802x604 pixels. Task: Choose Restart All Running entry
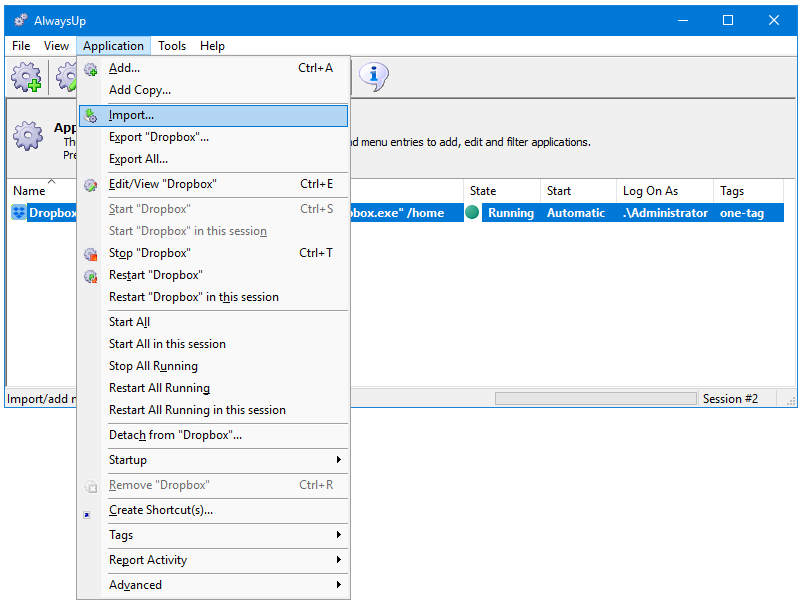click(x=213, y=388)
